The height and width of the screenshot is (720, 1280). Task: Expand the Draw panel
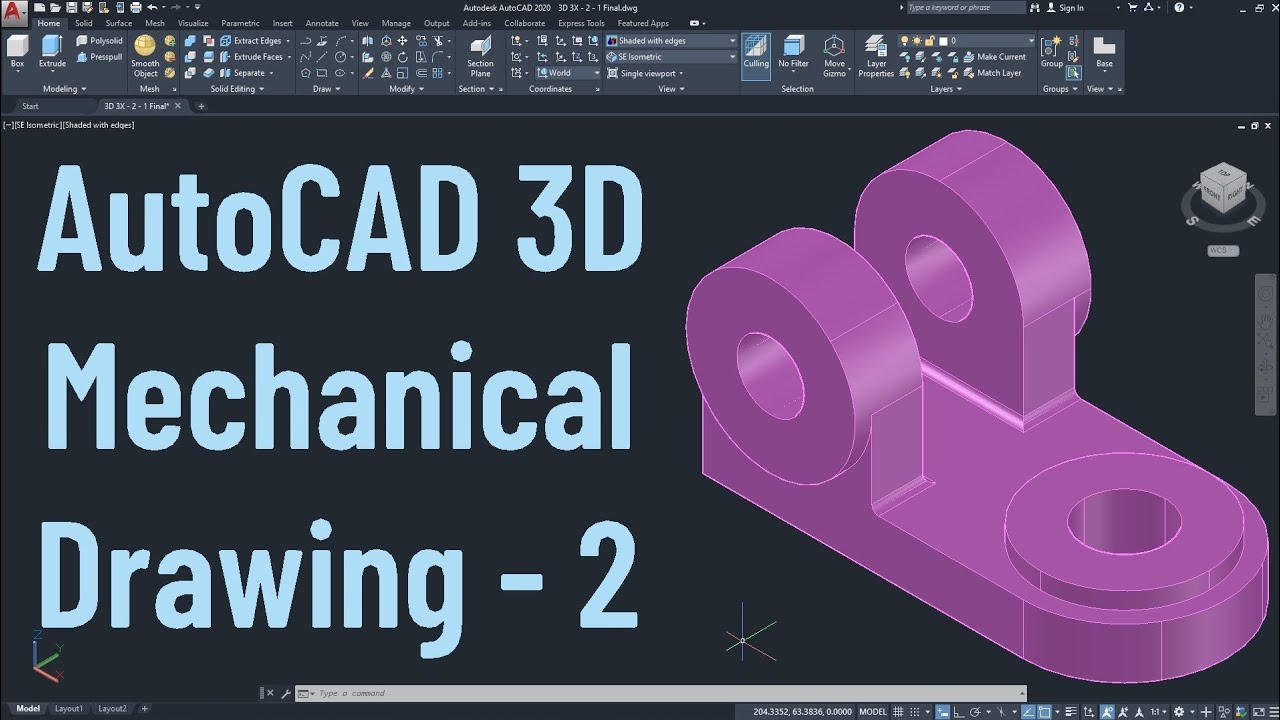point(326,89)
